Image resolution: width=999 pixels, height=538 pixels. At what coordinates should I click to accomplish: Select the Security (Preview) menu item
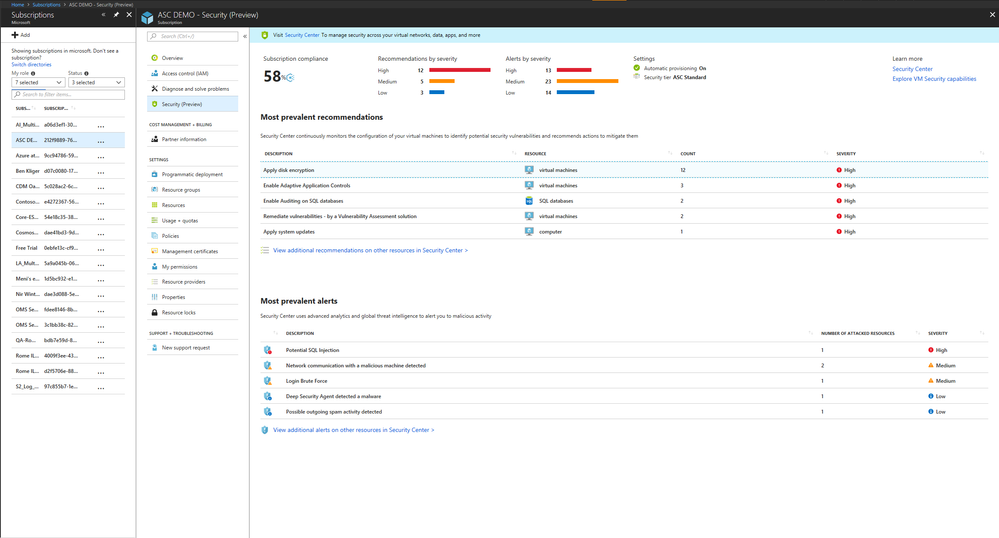192,104
